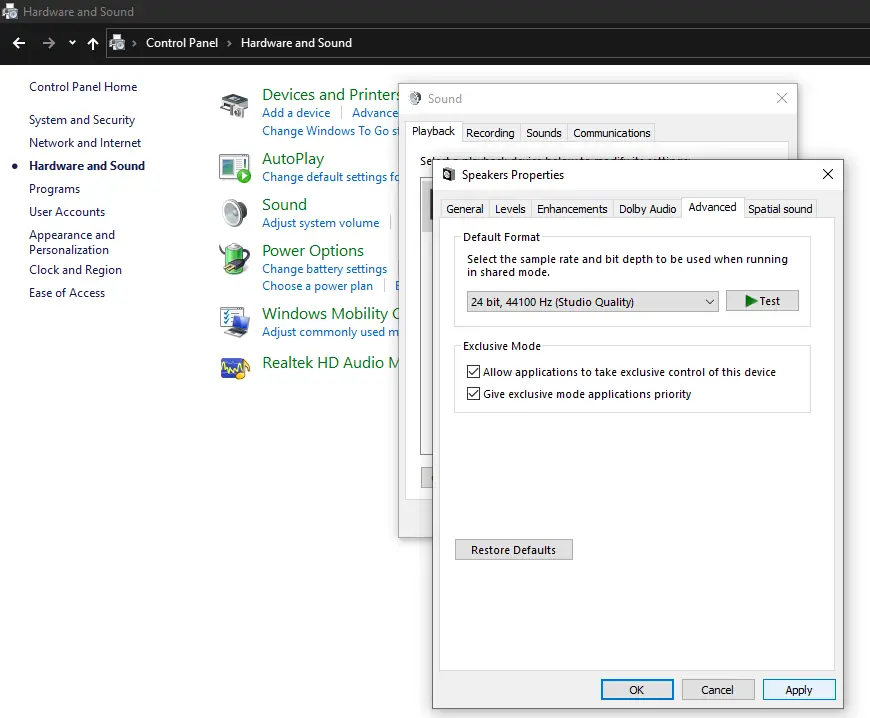Click the Hardware and Sound window title icon
The height and width of the screenshot is (718, 870).
[10, 11]
